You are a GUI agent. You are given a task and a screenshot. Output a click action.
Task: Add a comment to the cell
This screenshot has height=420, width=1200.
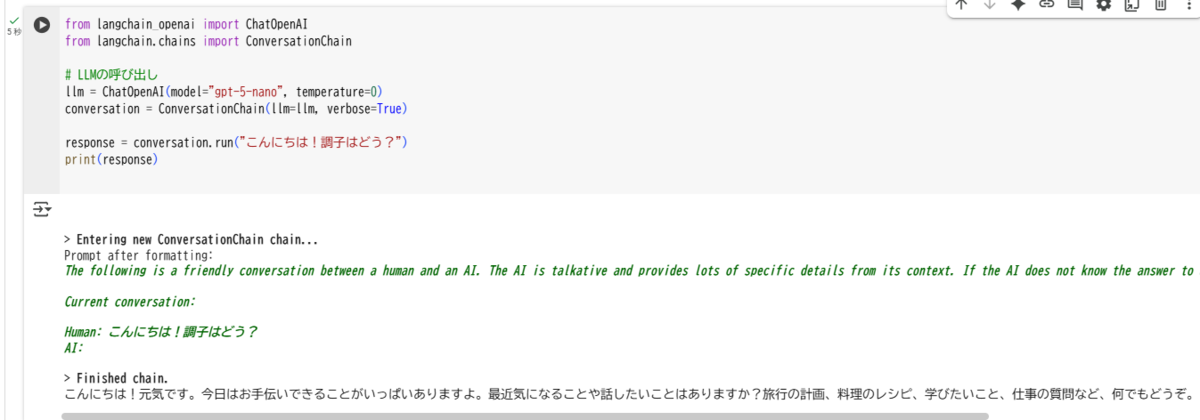(1075, 4)
